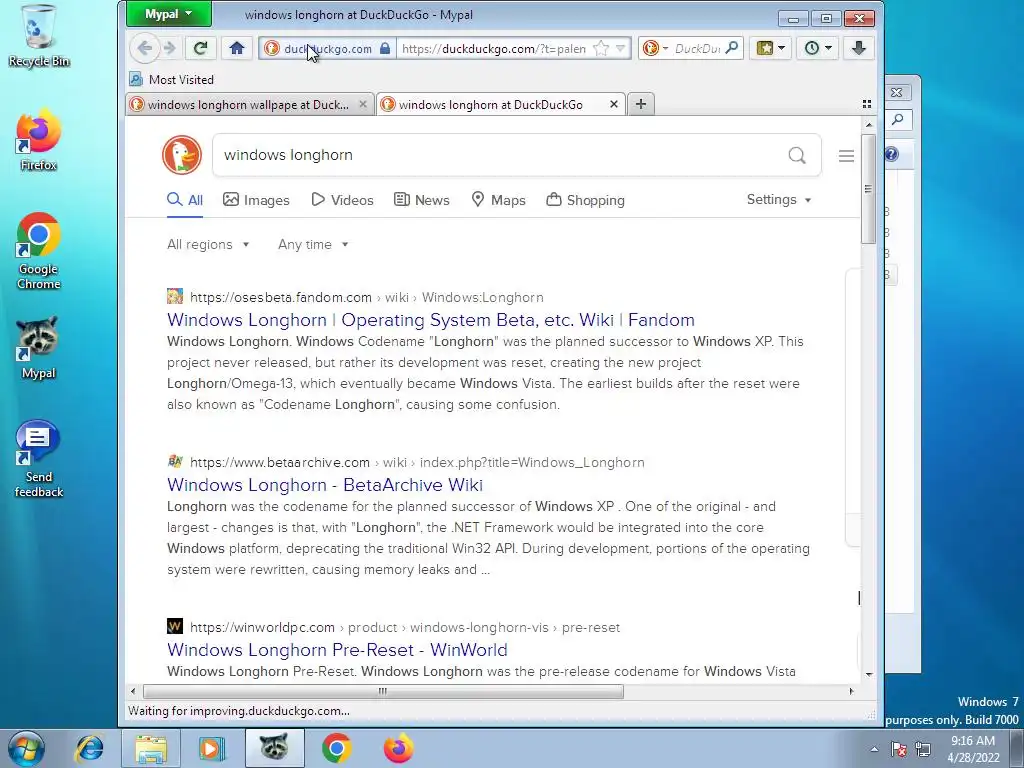Switch to News results
The image size is (1024, 768).
pyautogui.click(x=422, y=200)
